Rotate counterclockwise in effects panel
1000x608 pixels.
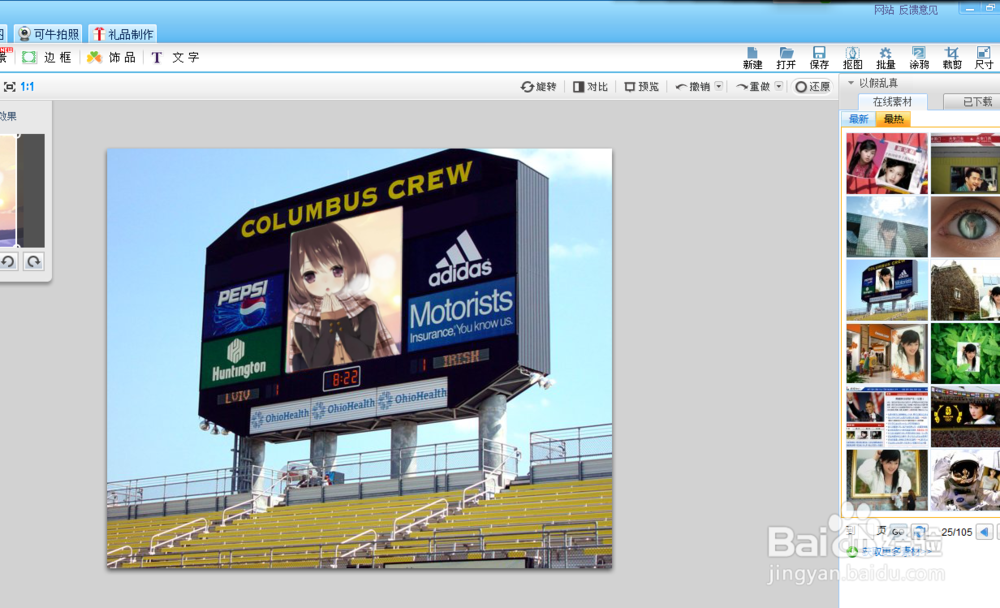(x=8, y=261)
